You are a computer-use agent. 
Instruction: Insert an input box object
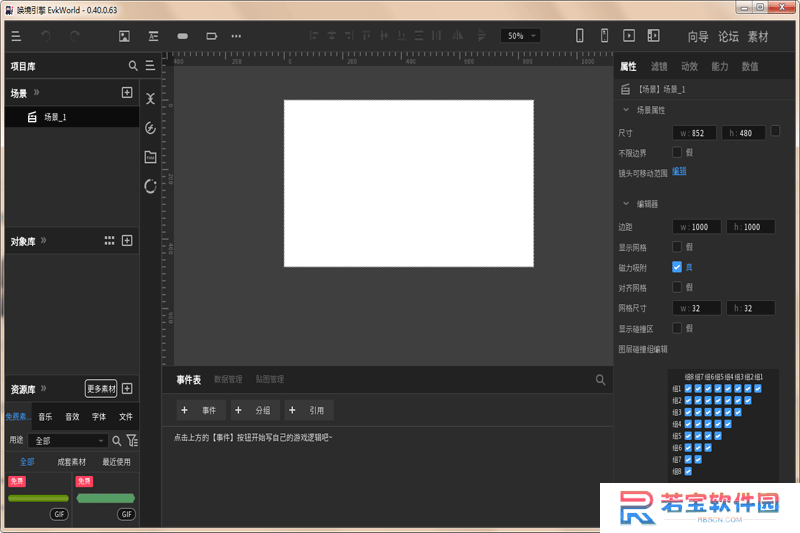click(211, 36)
